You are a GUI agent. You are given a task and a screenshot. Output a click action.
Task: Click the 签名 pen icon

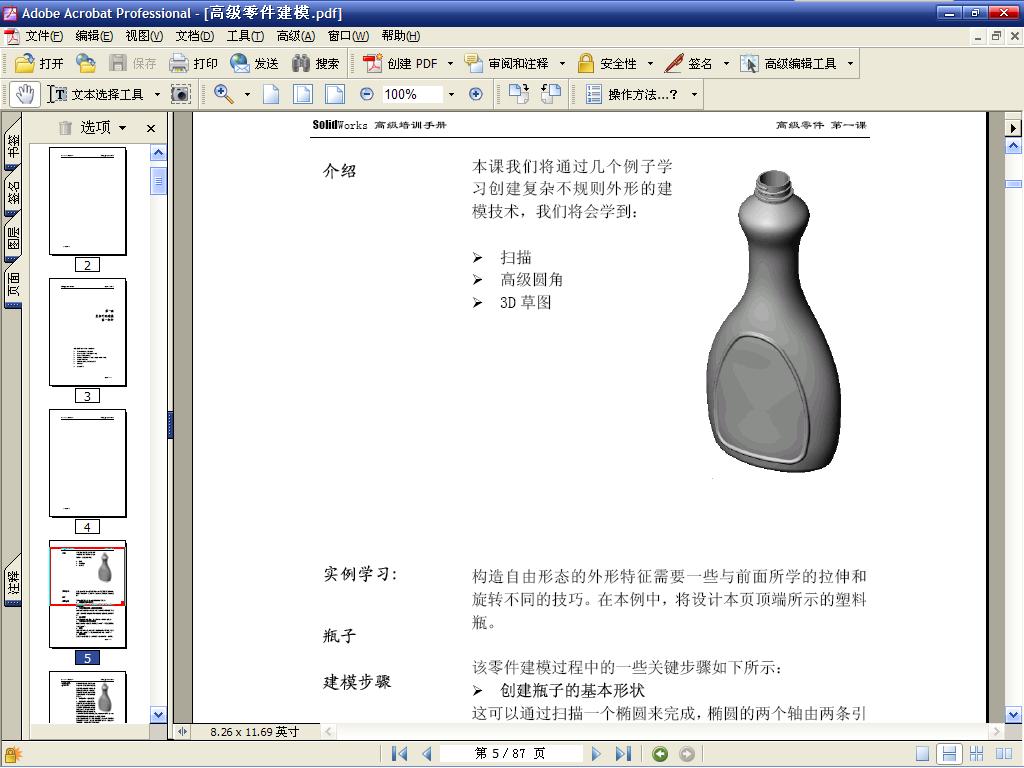[x=674, y=63]
